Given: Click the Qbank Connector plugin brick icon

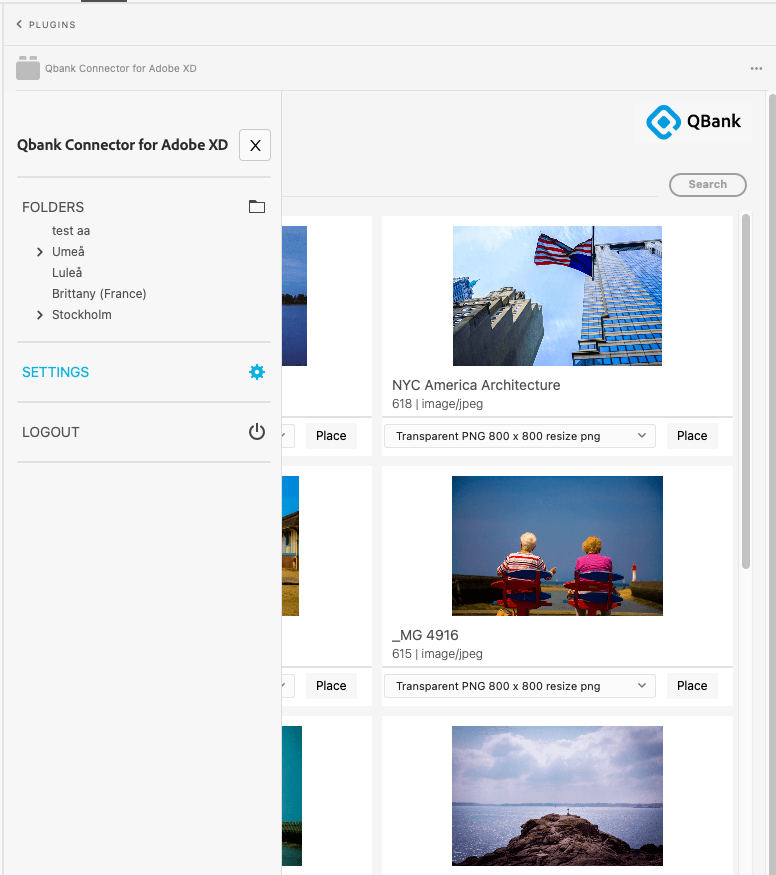Looking at the screenshot, I should click(28, 68).
